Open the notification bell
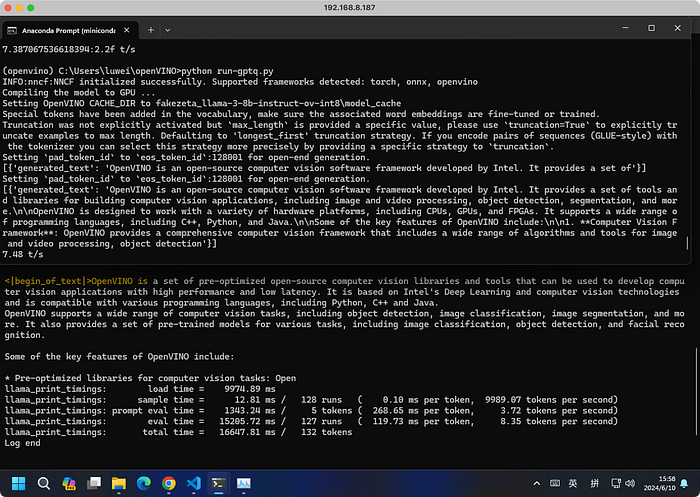 click(x=684, y=483)
